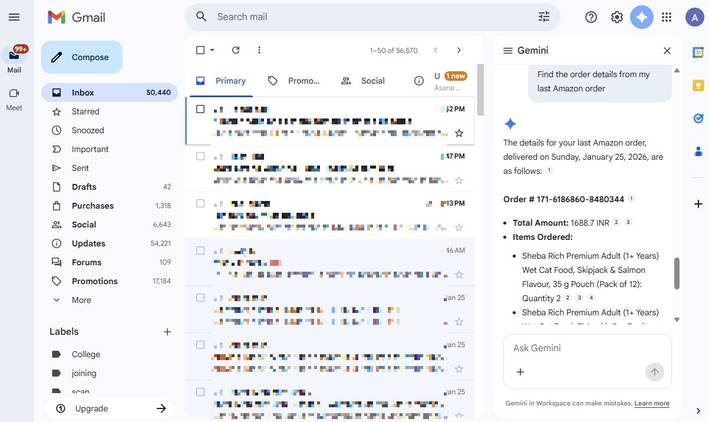Tick the select-all checkbox in toolbar
The image size is (709, 422).
coord(200,50)
